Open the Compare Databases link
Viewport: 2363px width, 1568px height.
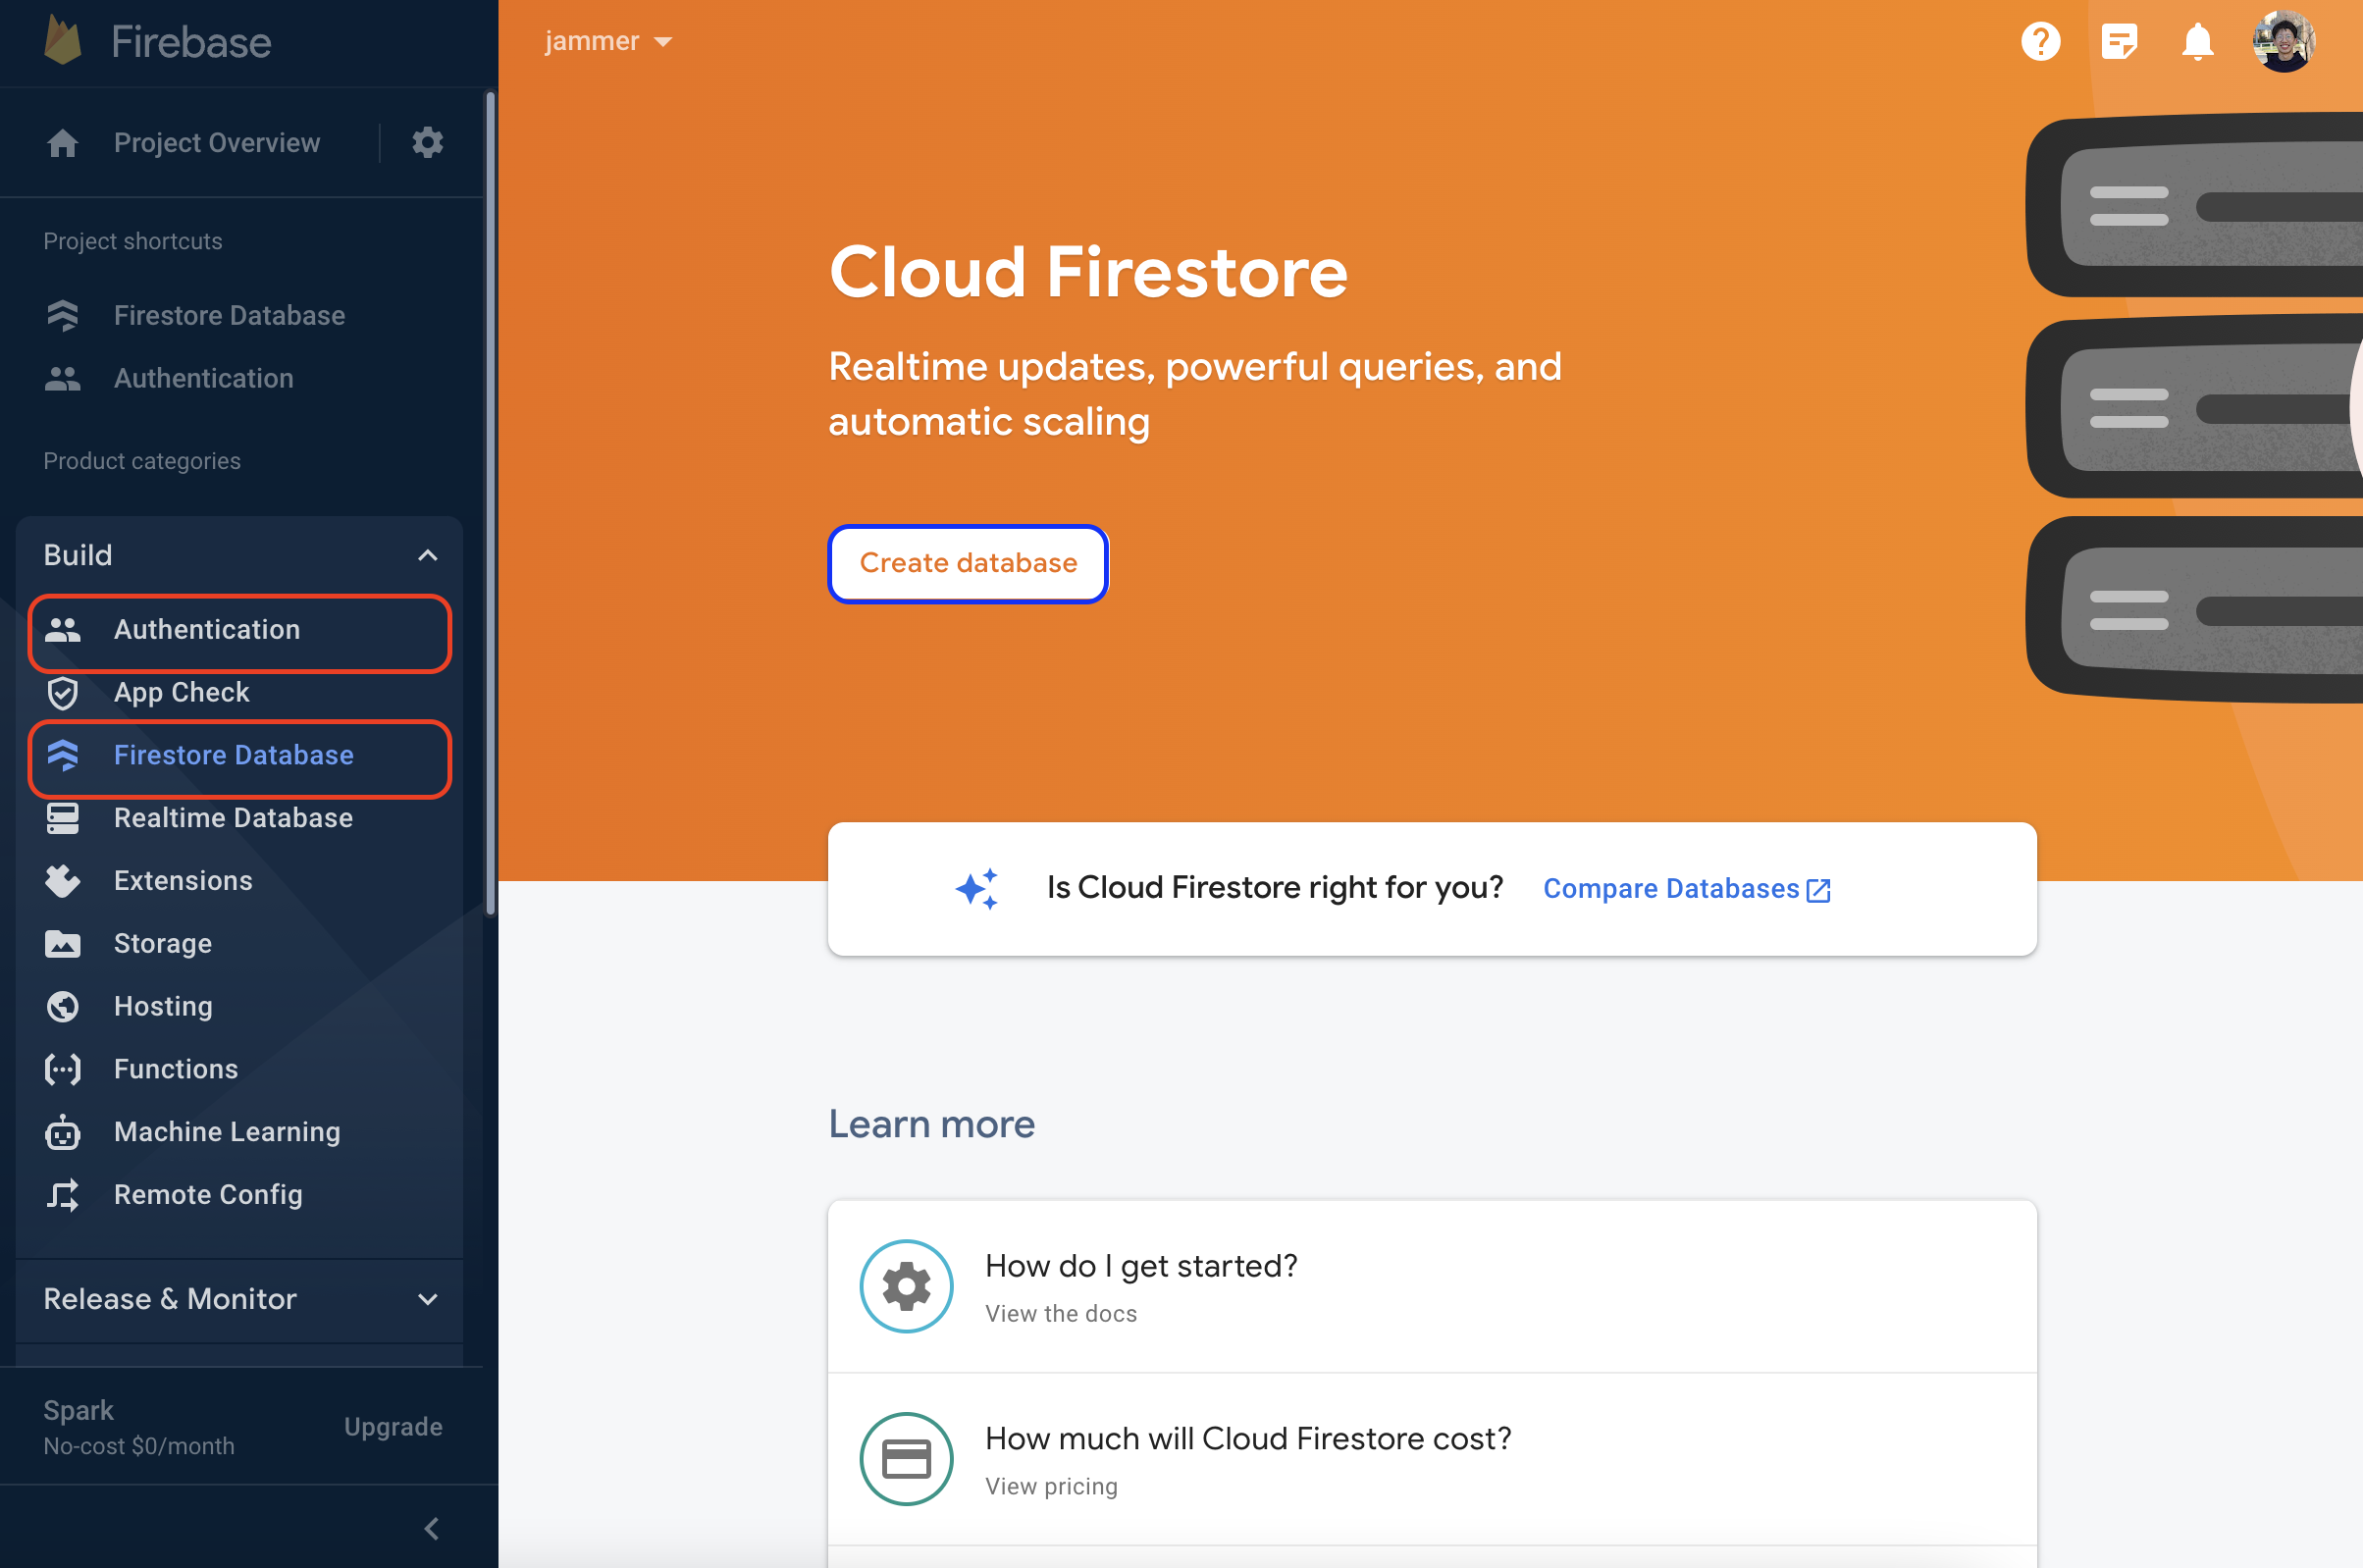[x=1686, y=888]
